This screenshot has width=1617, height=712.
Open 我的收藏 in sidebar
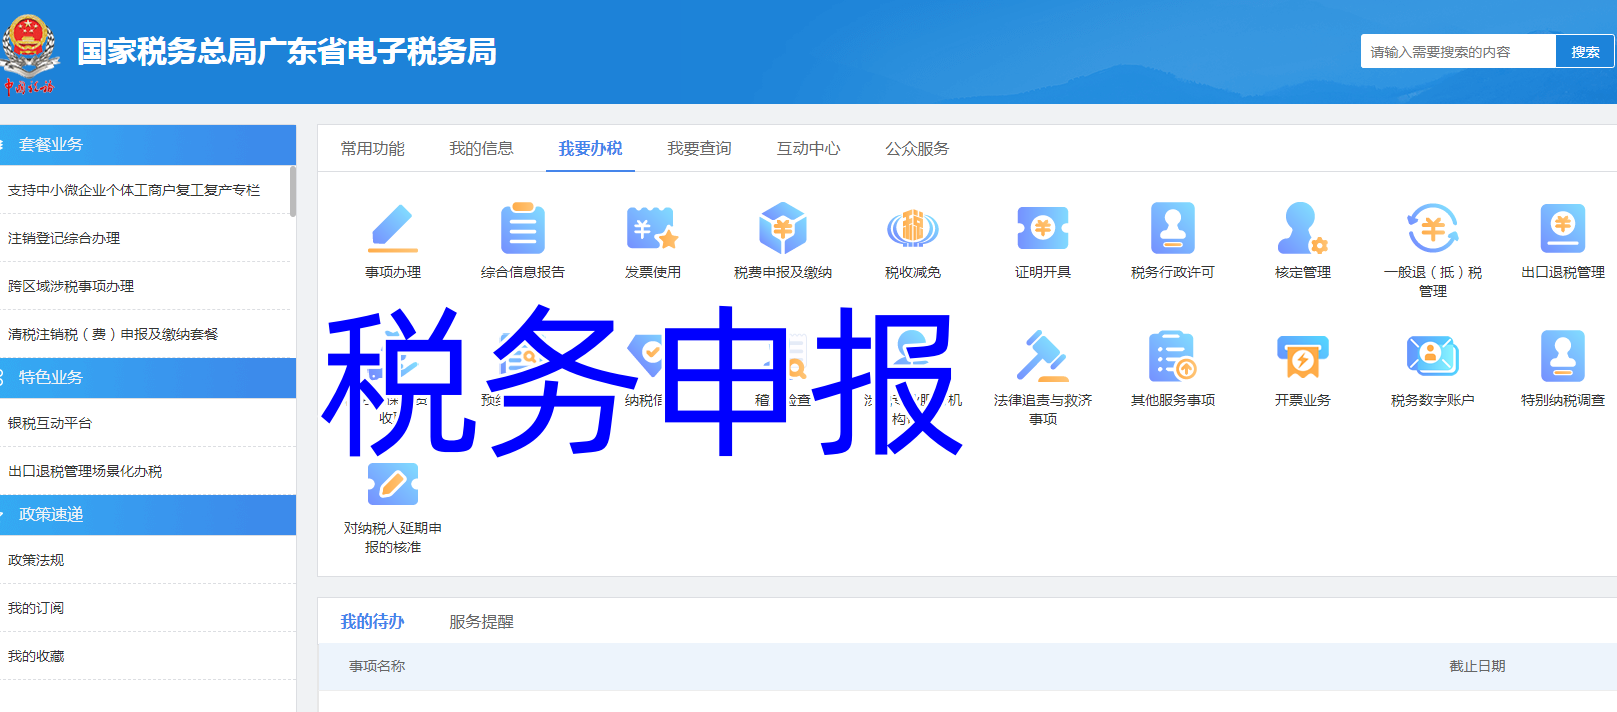pyautogui.click(x=36, y=656)
